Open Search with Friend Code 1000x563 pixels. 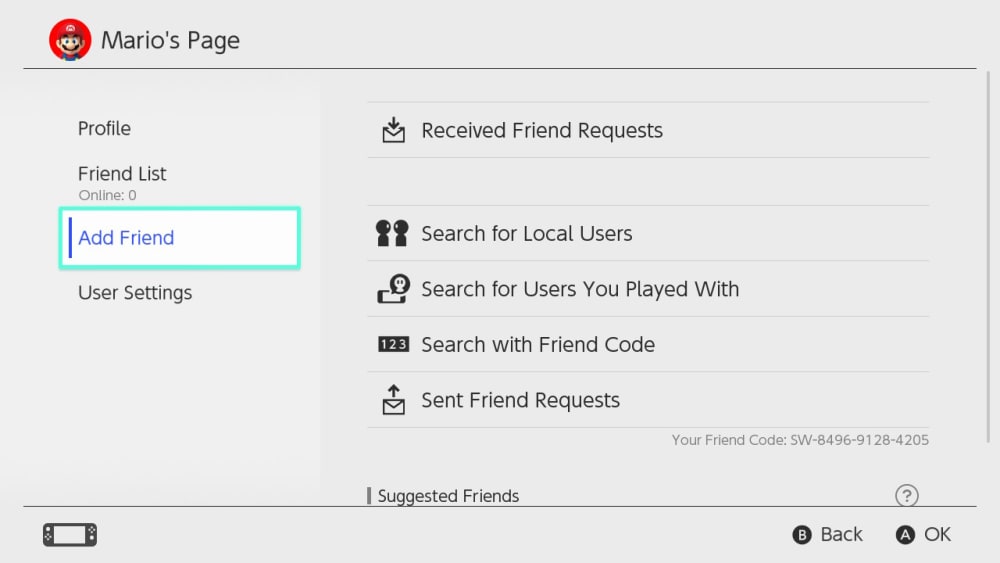point(538,344)
